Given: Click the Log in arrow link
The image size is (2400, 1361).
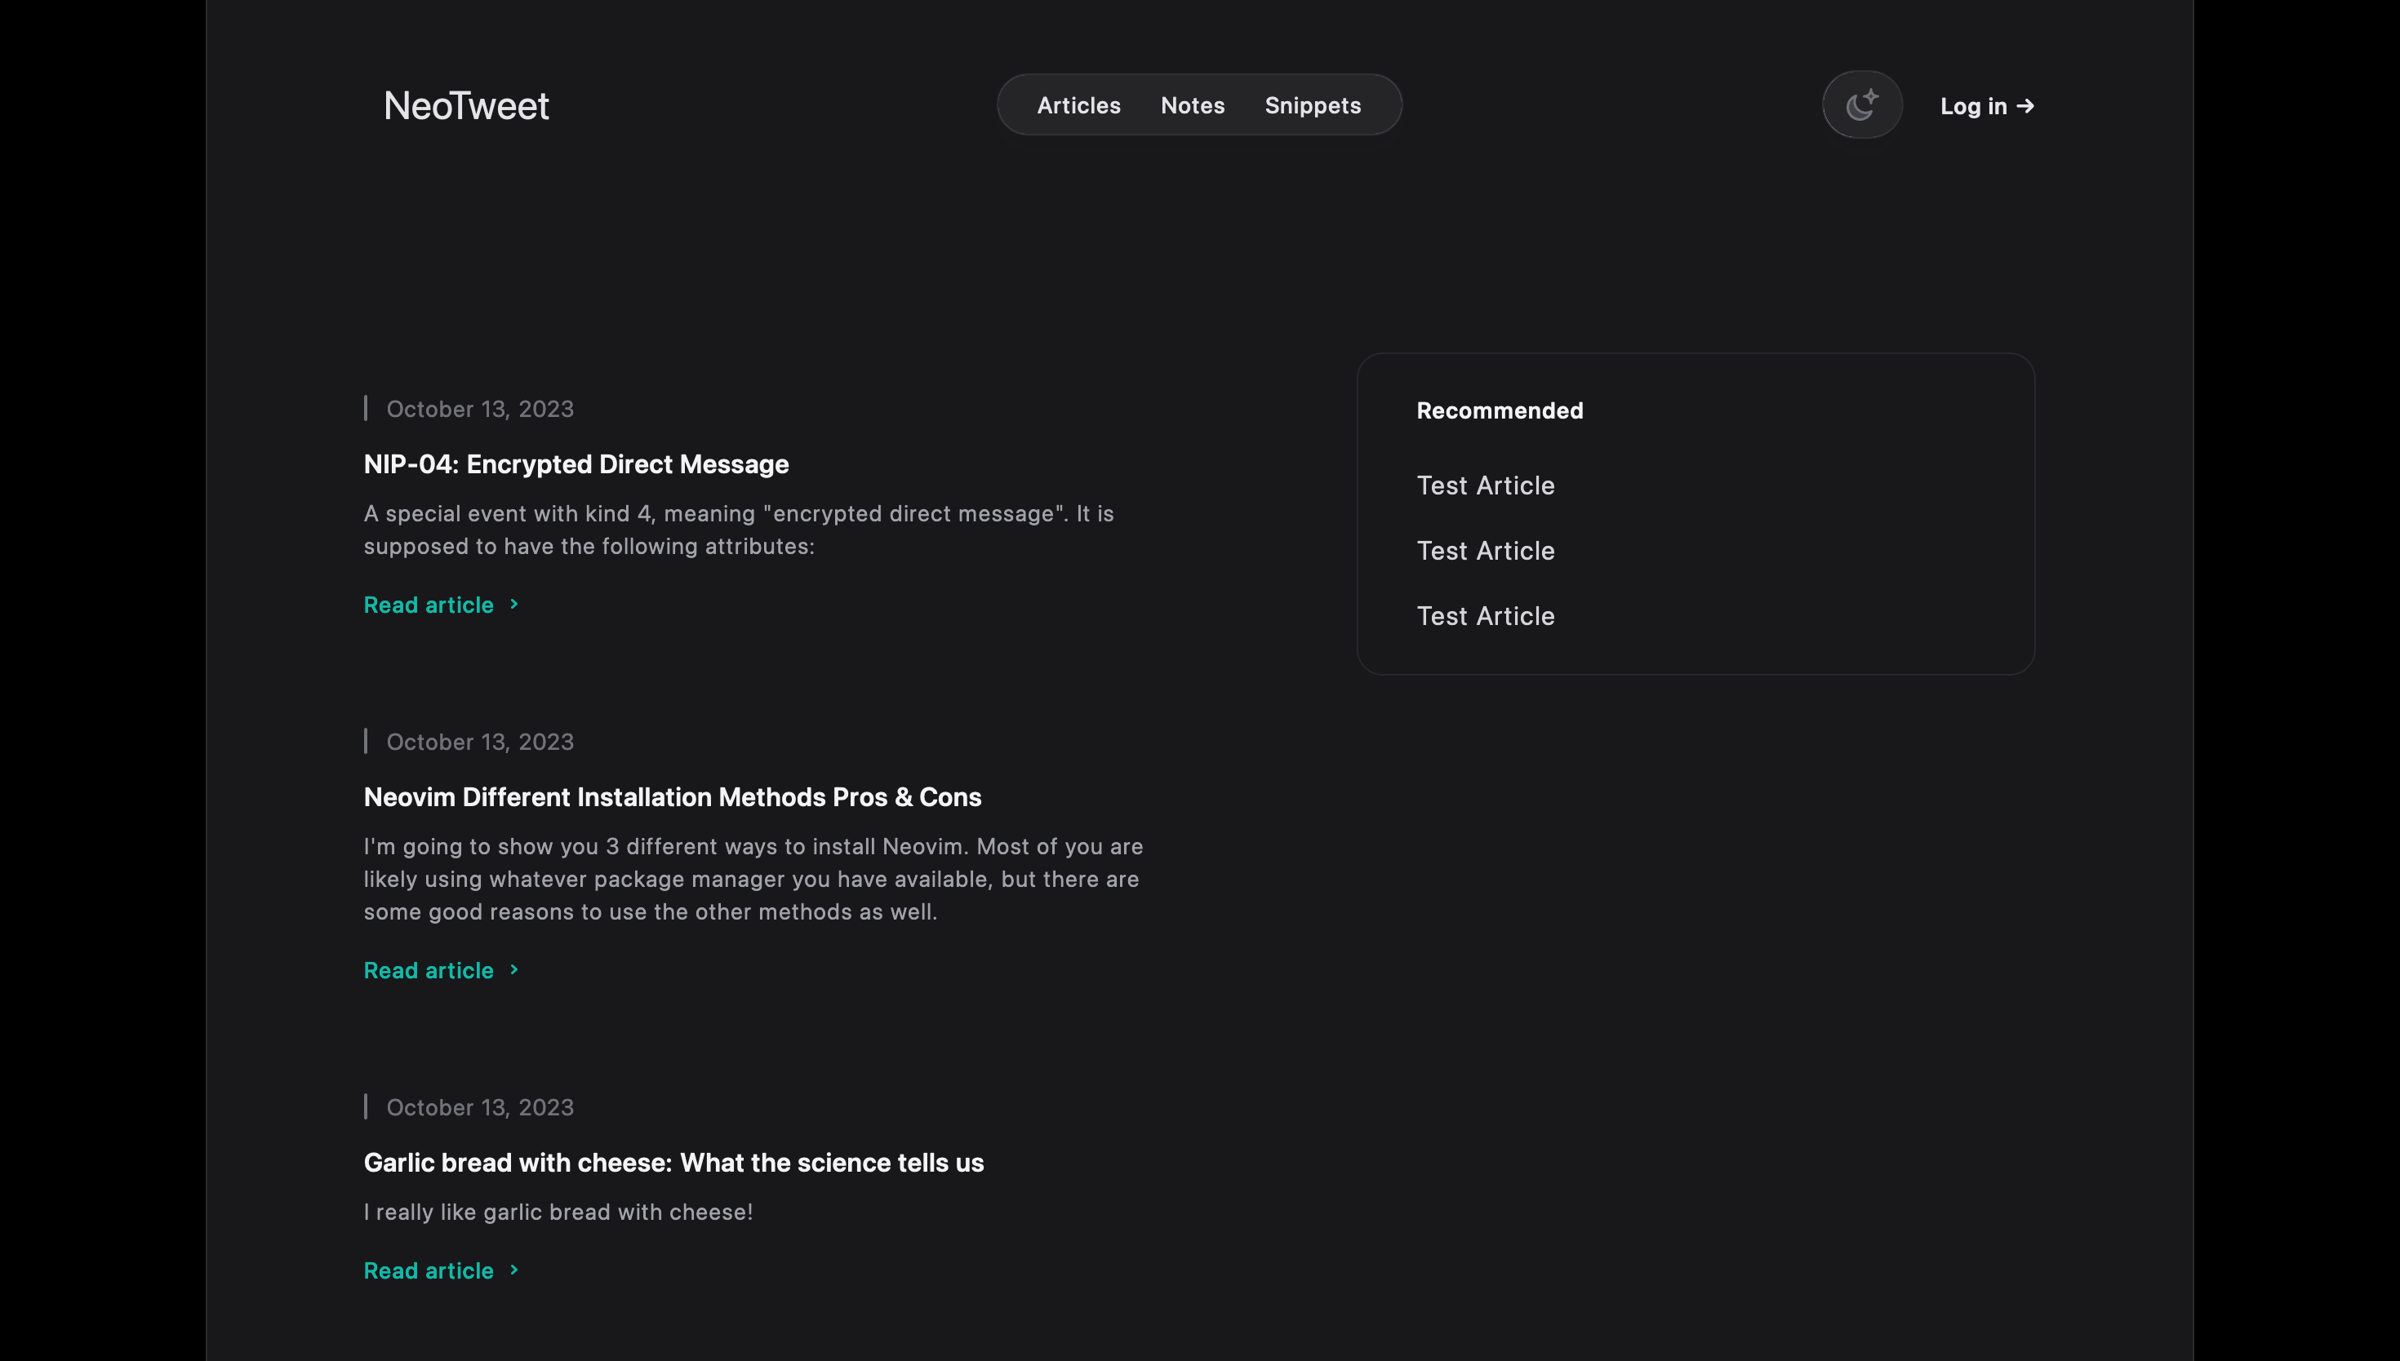Looking at the screenshot, I should [x=1986, y=106].
